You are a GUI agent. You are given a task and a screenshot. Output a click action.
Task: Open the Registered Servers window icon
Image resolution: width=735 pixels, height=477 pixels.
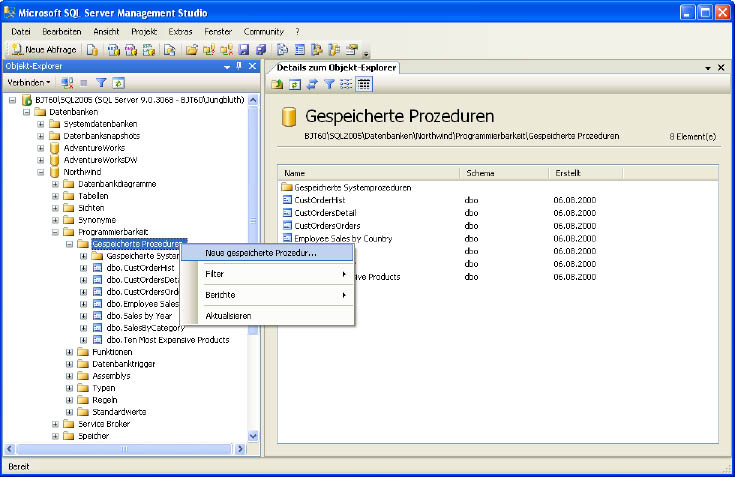pyautogui.click(x=282, y=49)
